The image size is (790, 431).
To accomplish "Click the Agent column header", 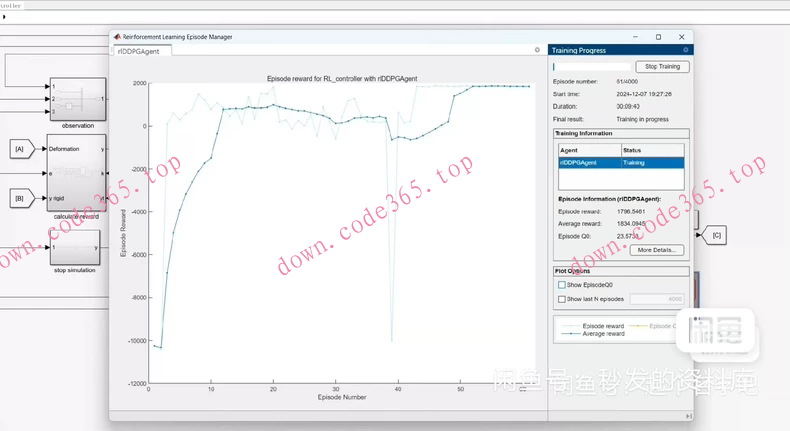I will (589, 150).
